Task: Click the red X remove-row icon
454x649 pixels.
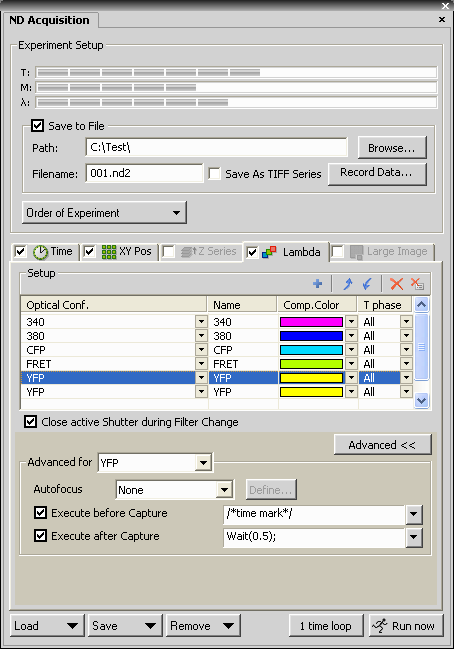Action: [396, 284]
